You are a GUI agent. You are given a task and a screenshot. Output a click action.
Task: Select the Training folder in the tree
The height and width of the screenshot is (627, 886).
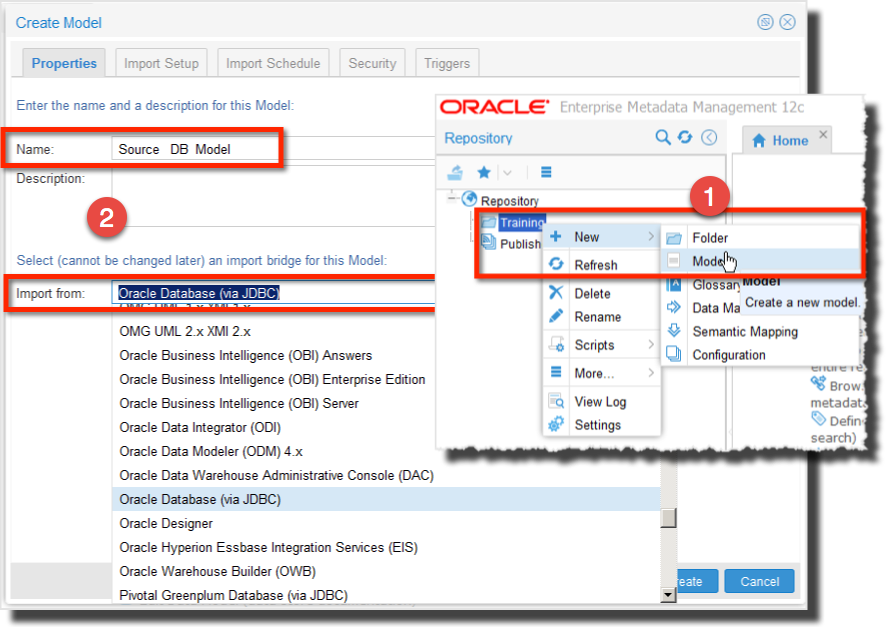point(521,223)
